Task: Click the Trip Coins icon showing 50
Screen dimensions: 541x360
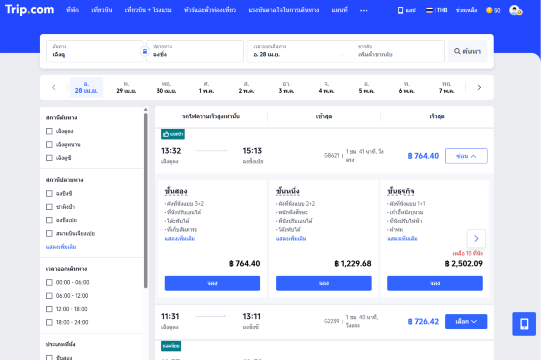Action: click(493, 10)
